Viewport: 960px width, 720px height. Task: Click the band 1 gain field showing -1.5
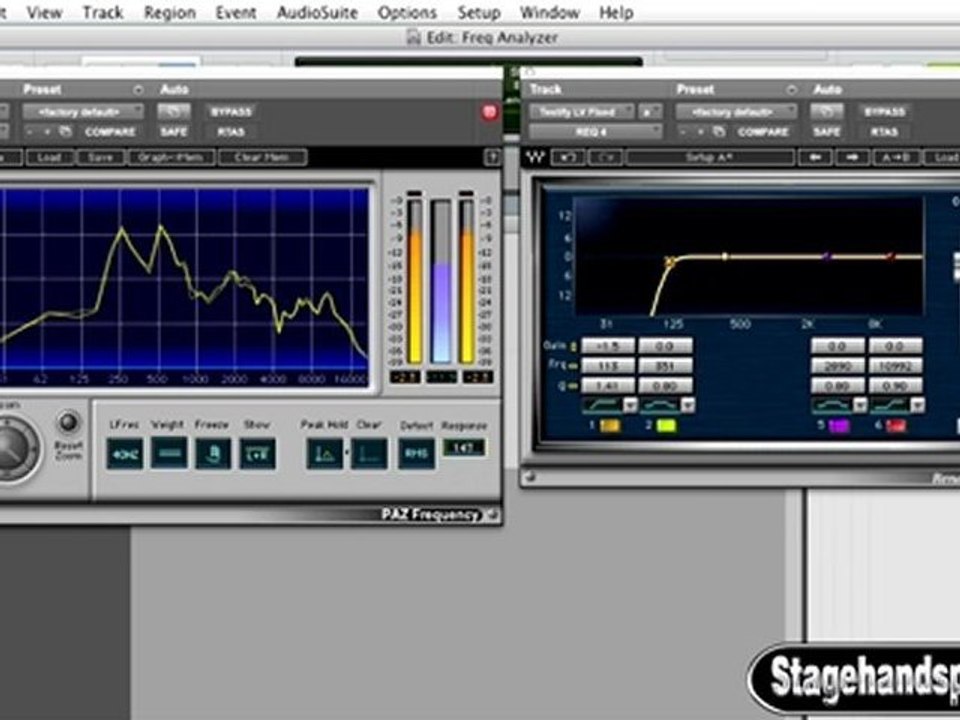click(x=608, y=346)
